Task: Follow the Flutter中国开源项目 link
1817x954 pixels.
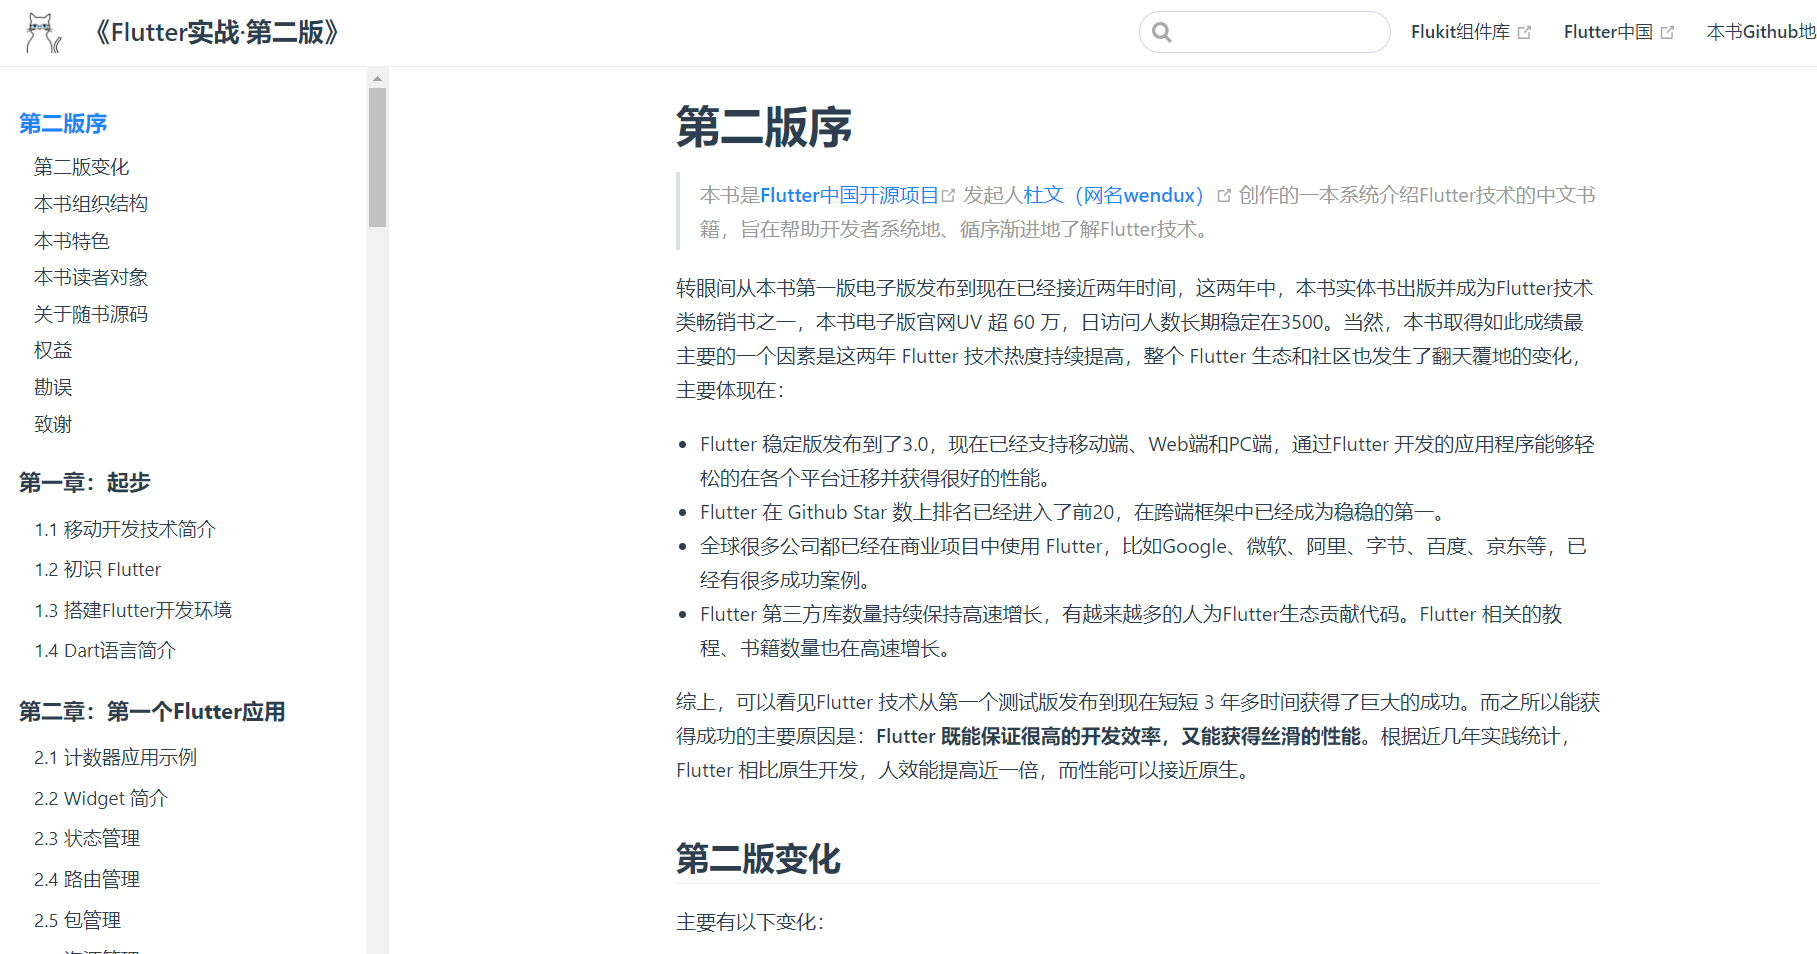Action: [x=852, y=194]
